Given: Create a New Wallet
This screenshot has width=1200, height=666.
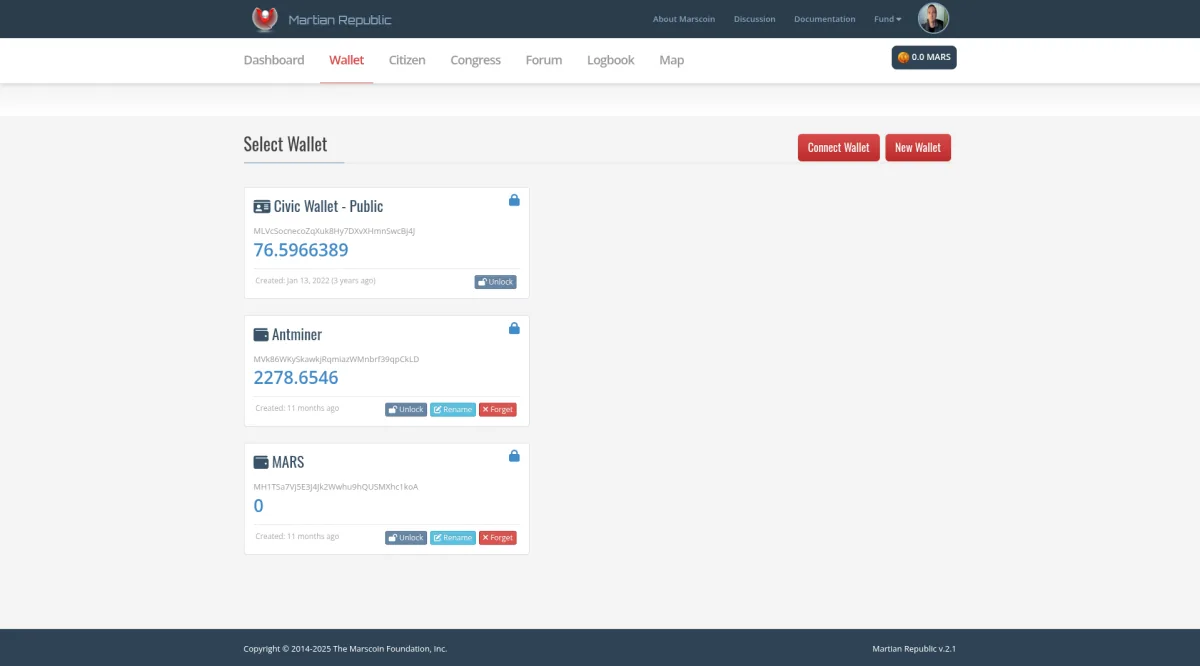Looking at the screenshot, I should click(917, 147).
